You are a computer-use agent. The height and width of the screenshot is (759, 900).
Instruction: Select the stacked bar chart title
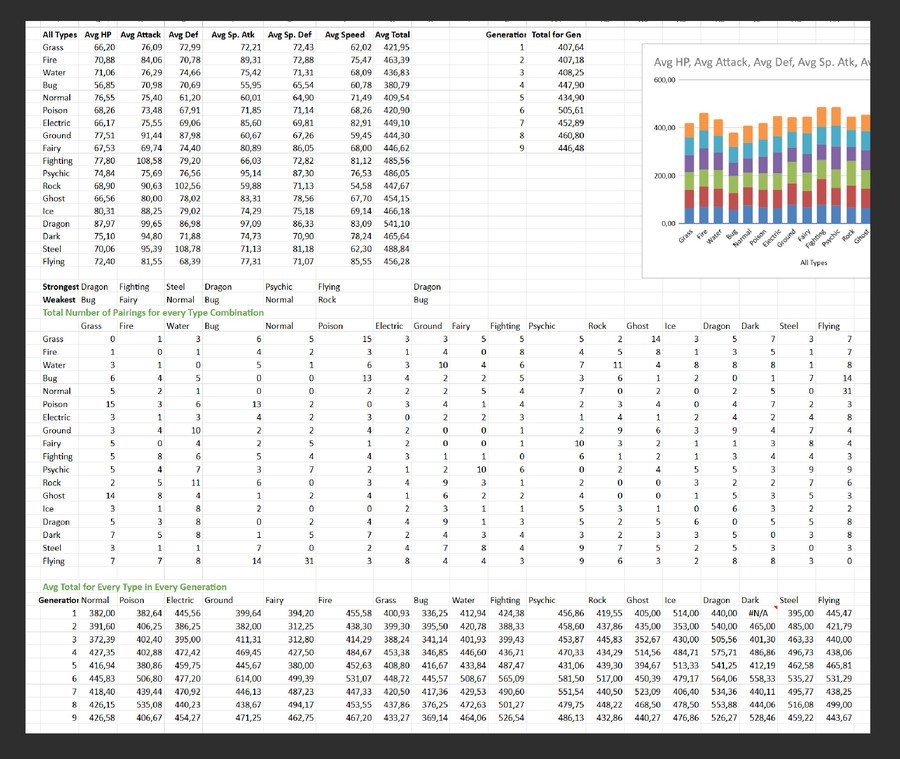(x=761, y=62)
